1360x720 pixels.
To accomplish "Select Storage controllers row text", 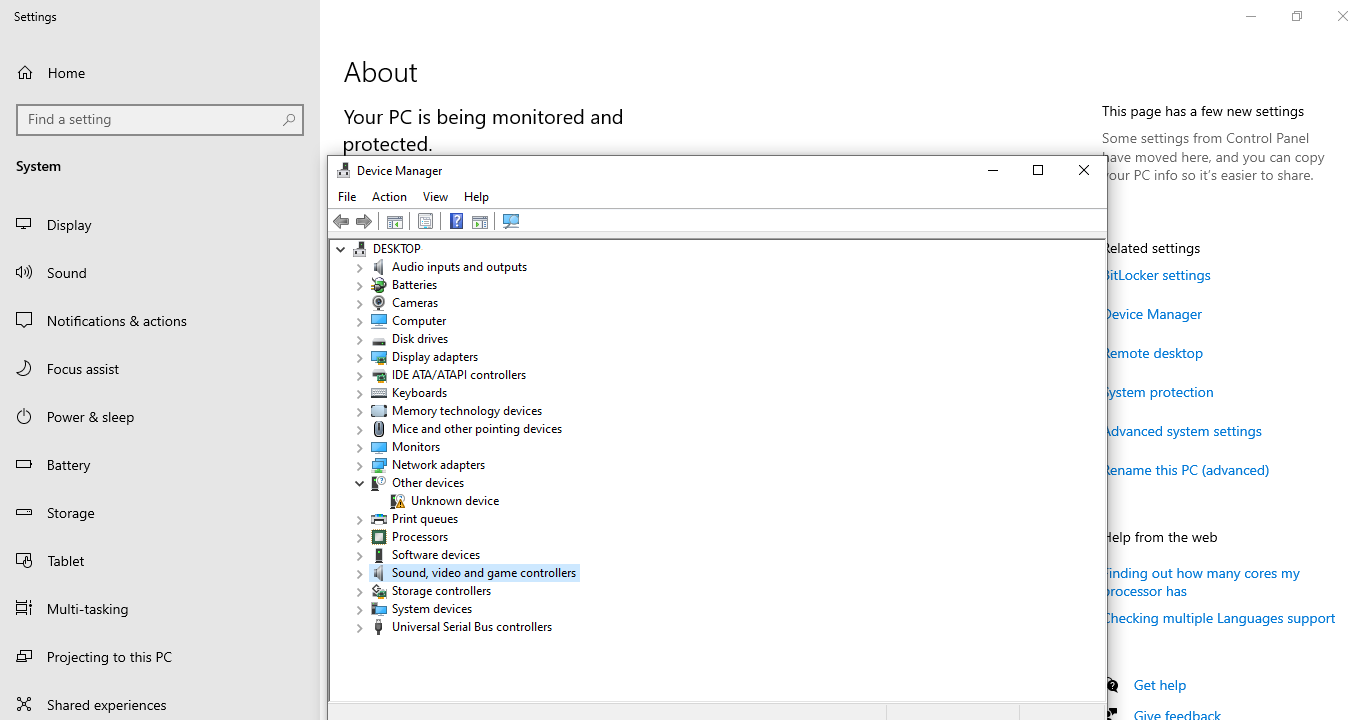I will (441, 591).
